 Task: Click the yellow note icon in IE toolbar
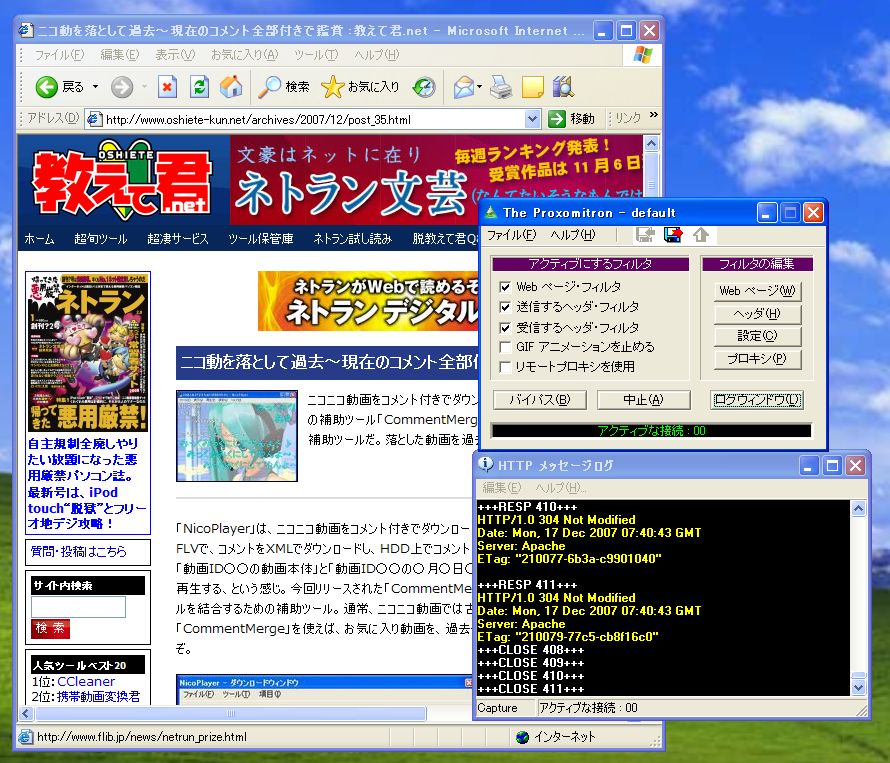pos(532,87)
